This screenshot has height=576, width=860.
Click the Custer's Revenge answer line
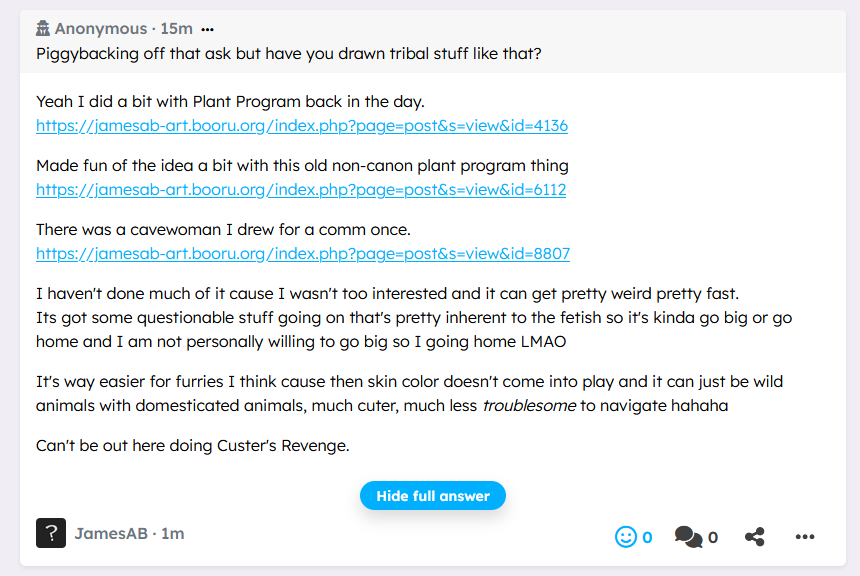(x=192, y=445)
